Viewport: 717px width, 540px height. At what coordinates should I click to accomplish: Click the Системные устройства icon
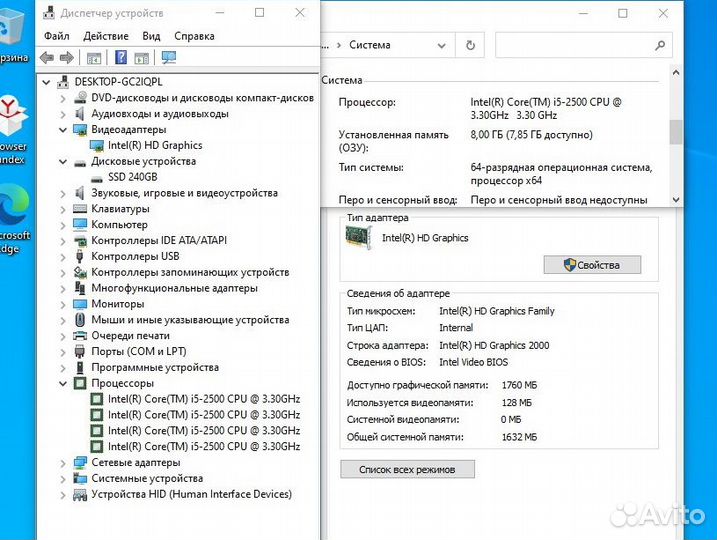click(x=80, y=478)
